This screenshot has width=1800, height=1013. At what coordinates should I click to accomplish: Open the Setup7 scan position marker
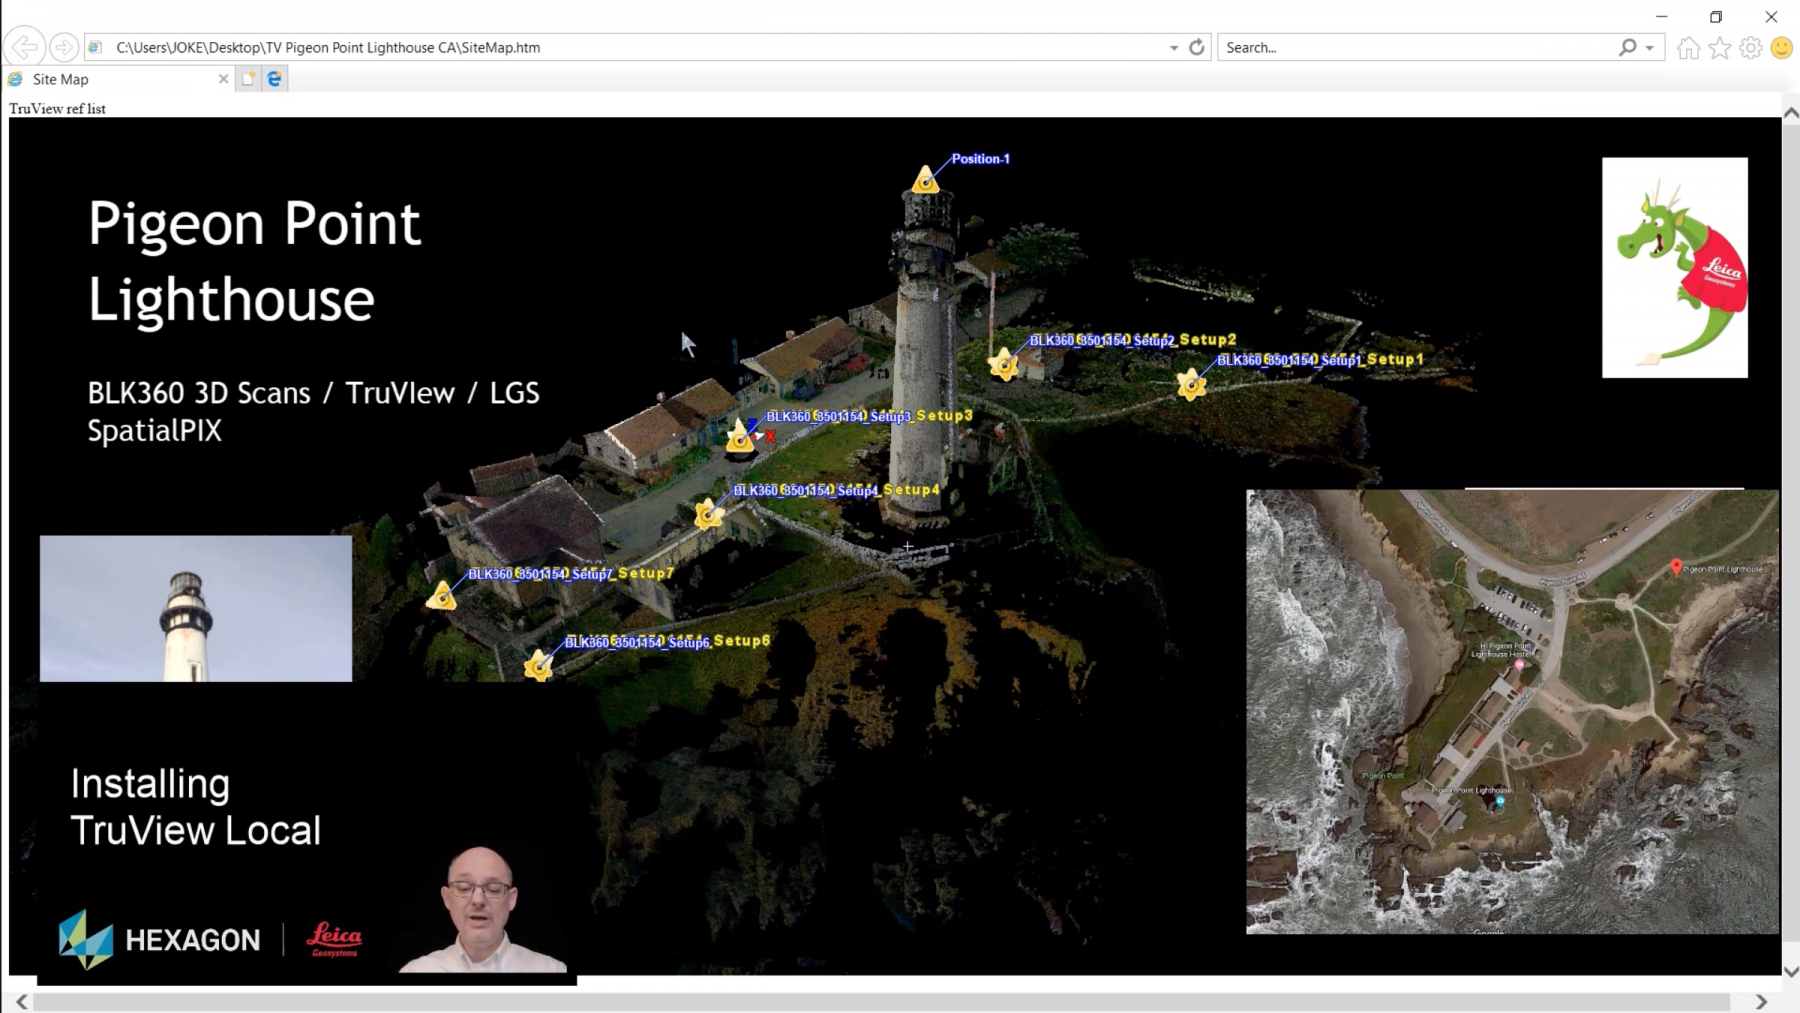click(x=441, y=597)
